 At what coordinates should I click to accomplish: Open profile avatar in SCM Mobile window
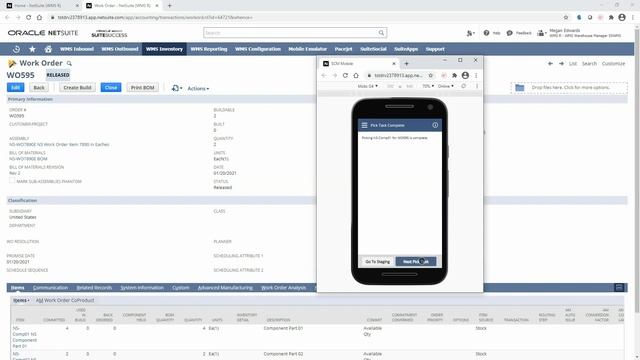465,76
